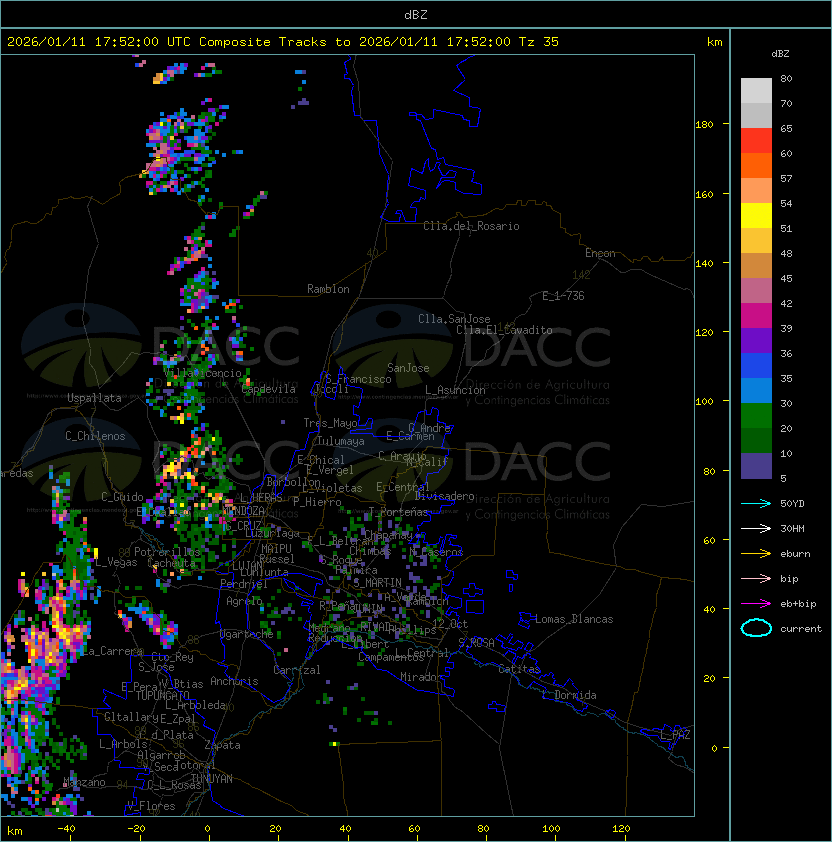Viewport: 832px width, 842px height.
Task: Click the 0 km right axis tick
Action: [x=714, y=749]
